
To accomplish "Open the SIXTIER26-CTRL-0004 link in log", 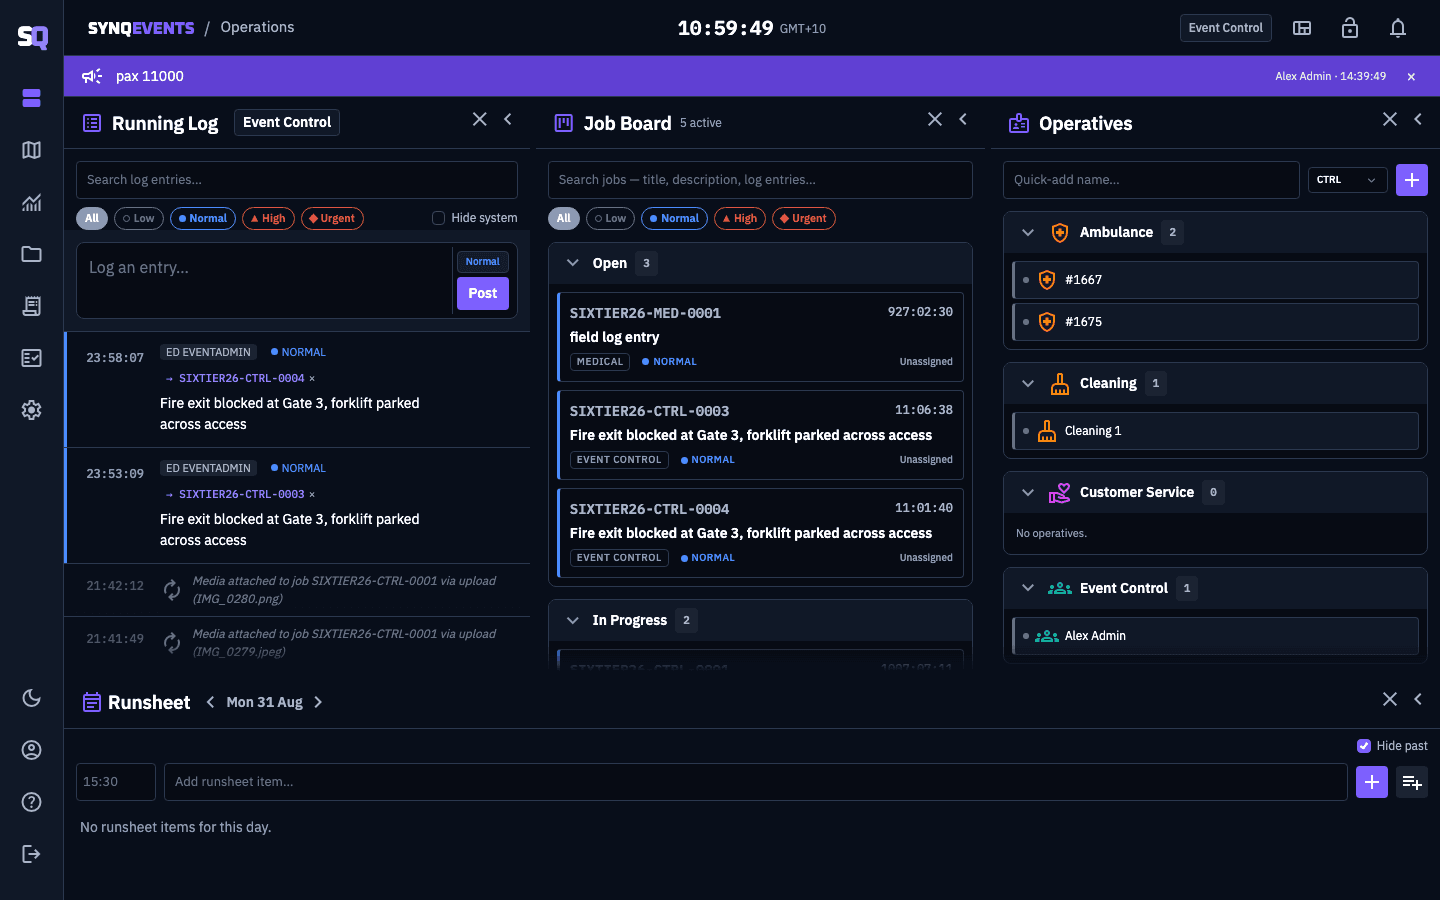I will [241, 378].
